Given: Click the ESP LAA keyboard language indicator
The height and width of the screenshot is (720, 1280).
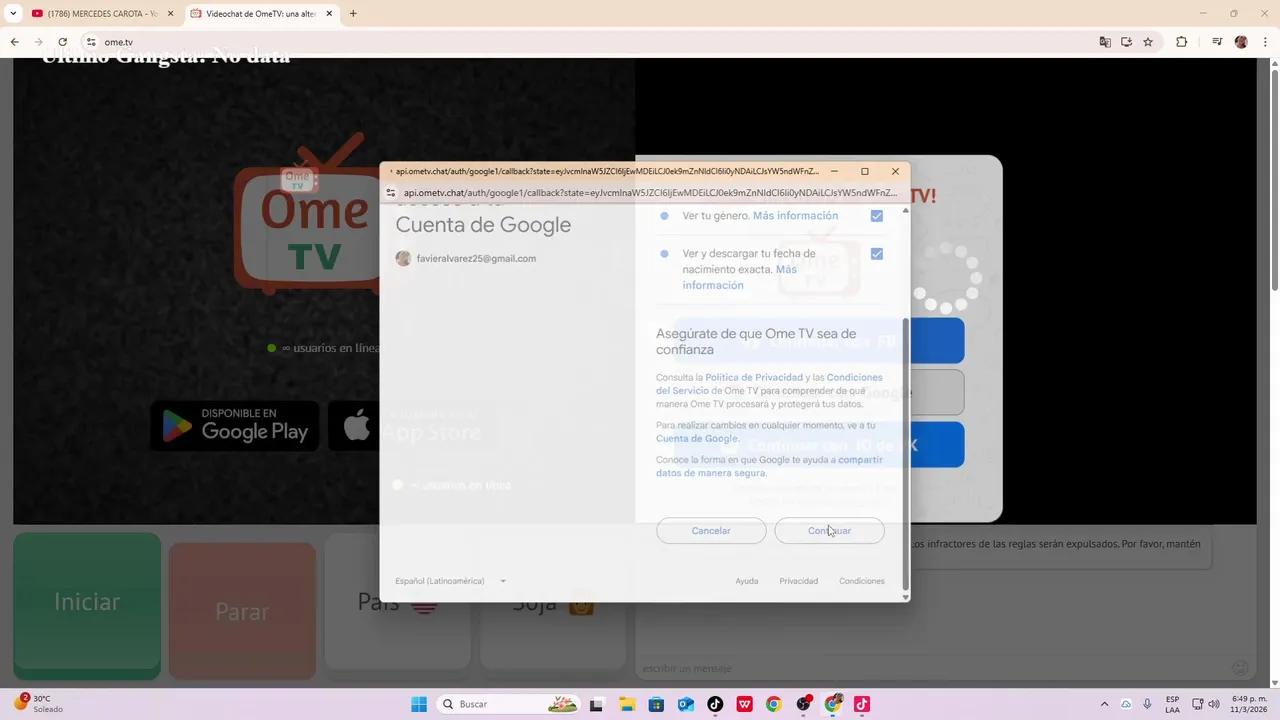Looking at the screenshot, I should [x=1172, y=704].
